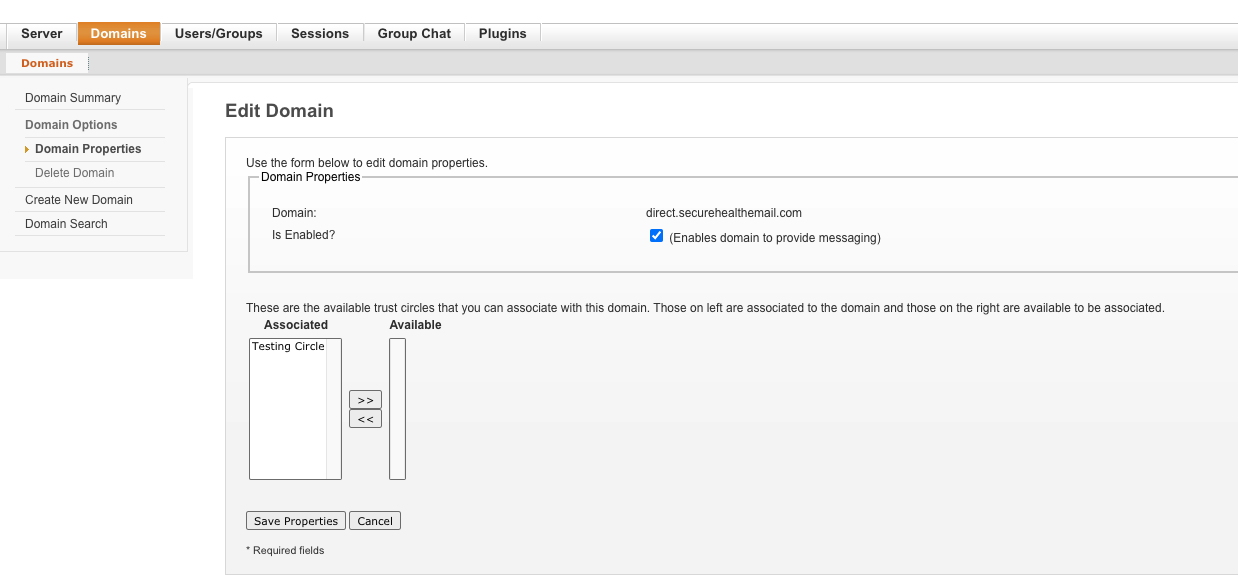1238x588 pixels.
Task: Click the Cancel button
Action: [375, 521]
